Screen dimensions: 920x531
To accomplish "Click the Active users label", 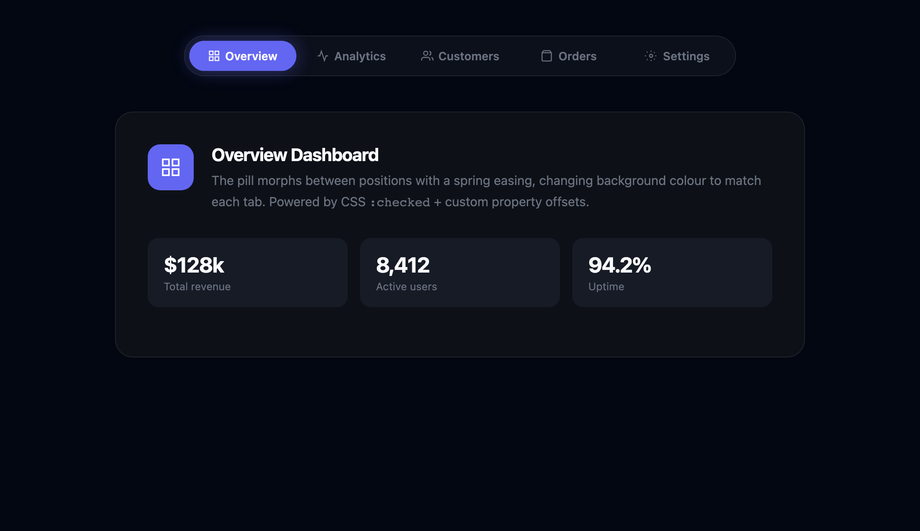I will coord(407,286).
